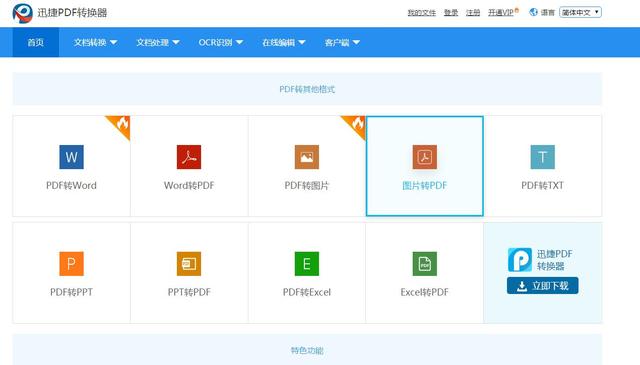The width and height of the screenshot is (640, 365).
Task: Expand the 文档处理 menu
Action: coord(158,42)
